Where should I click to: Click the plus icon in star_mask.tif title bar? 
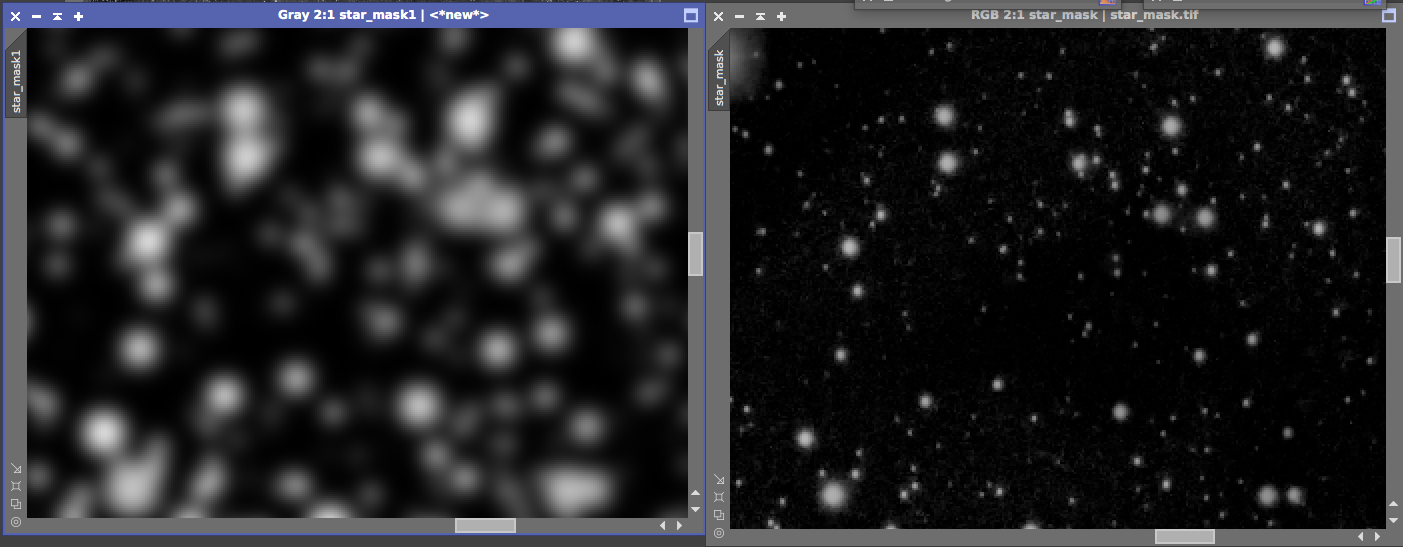(782, 16)
